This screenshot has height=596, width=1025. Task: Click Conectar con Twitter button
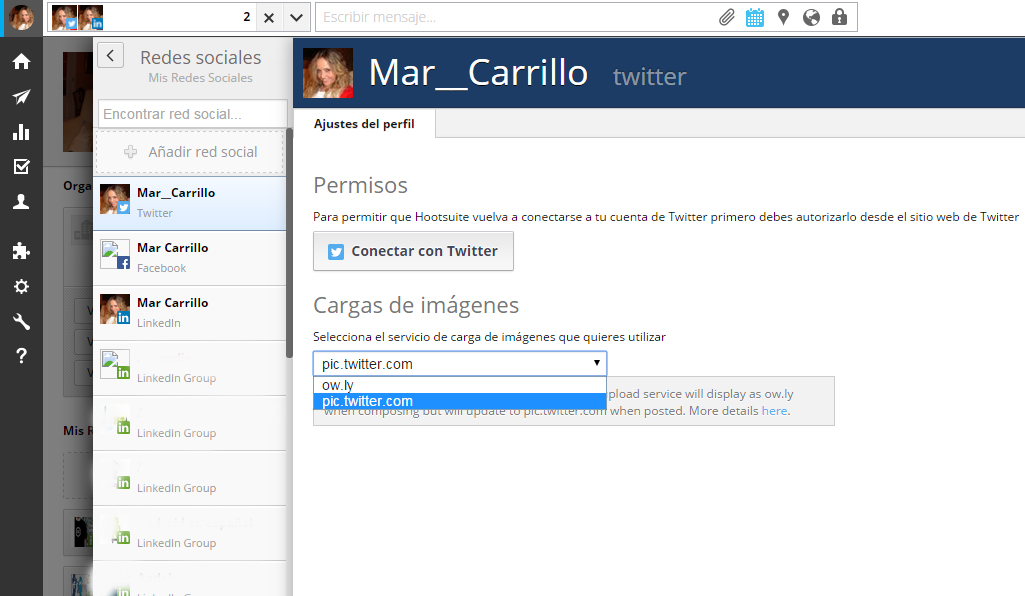[413, 251]
